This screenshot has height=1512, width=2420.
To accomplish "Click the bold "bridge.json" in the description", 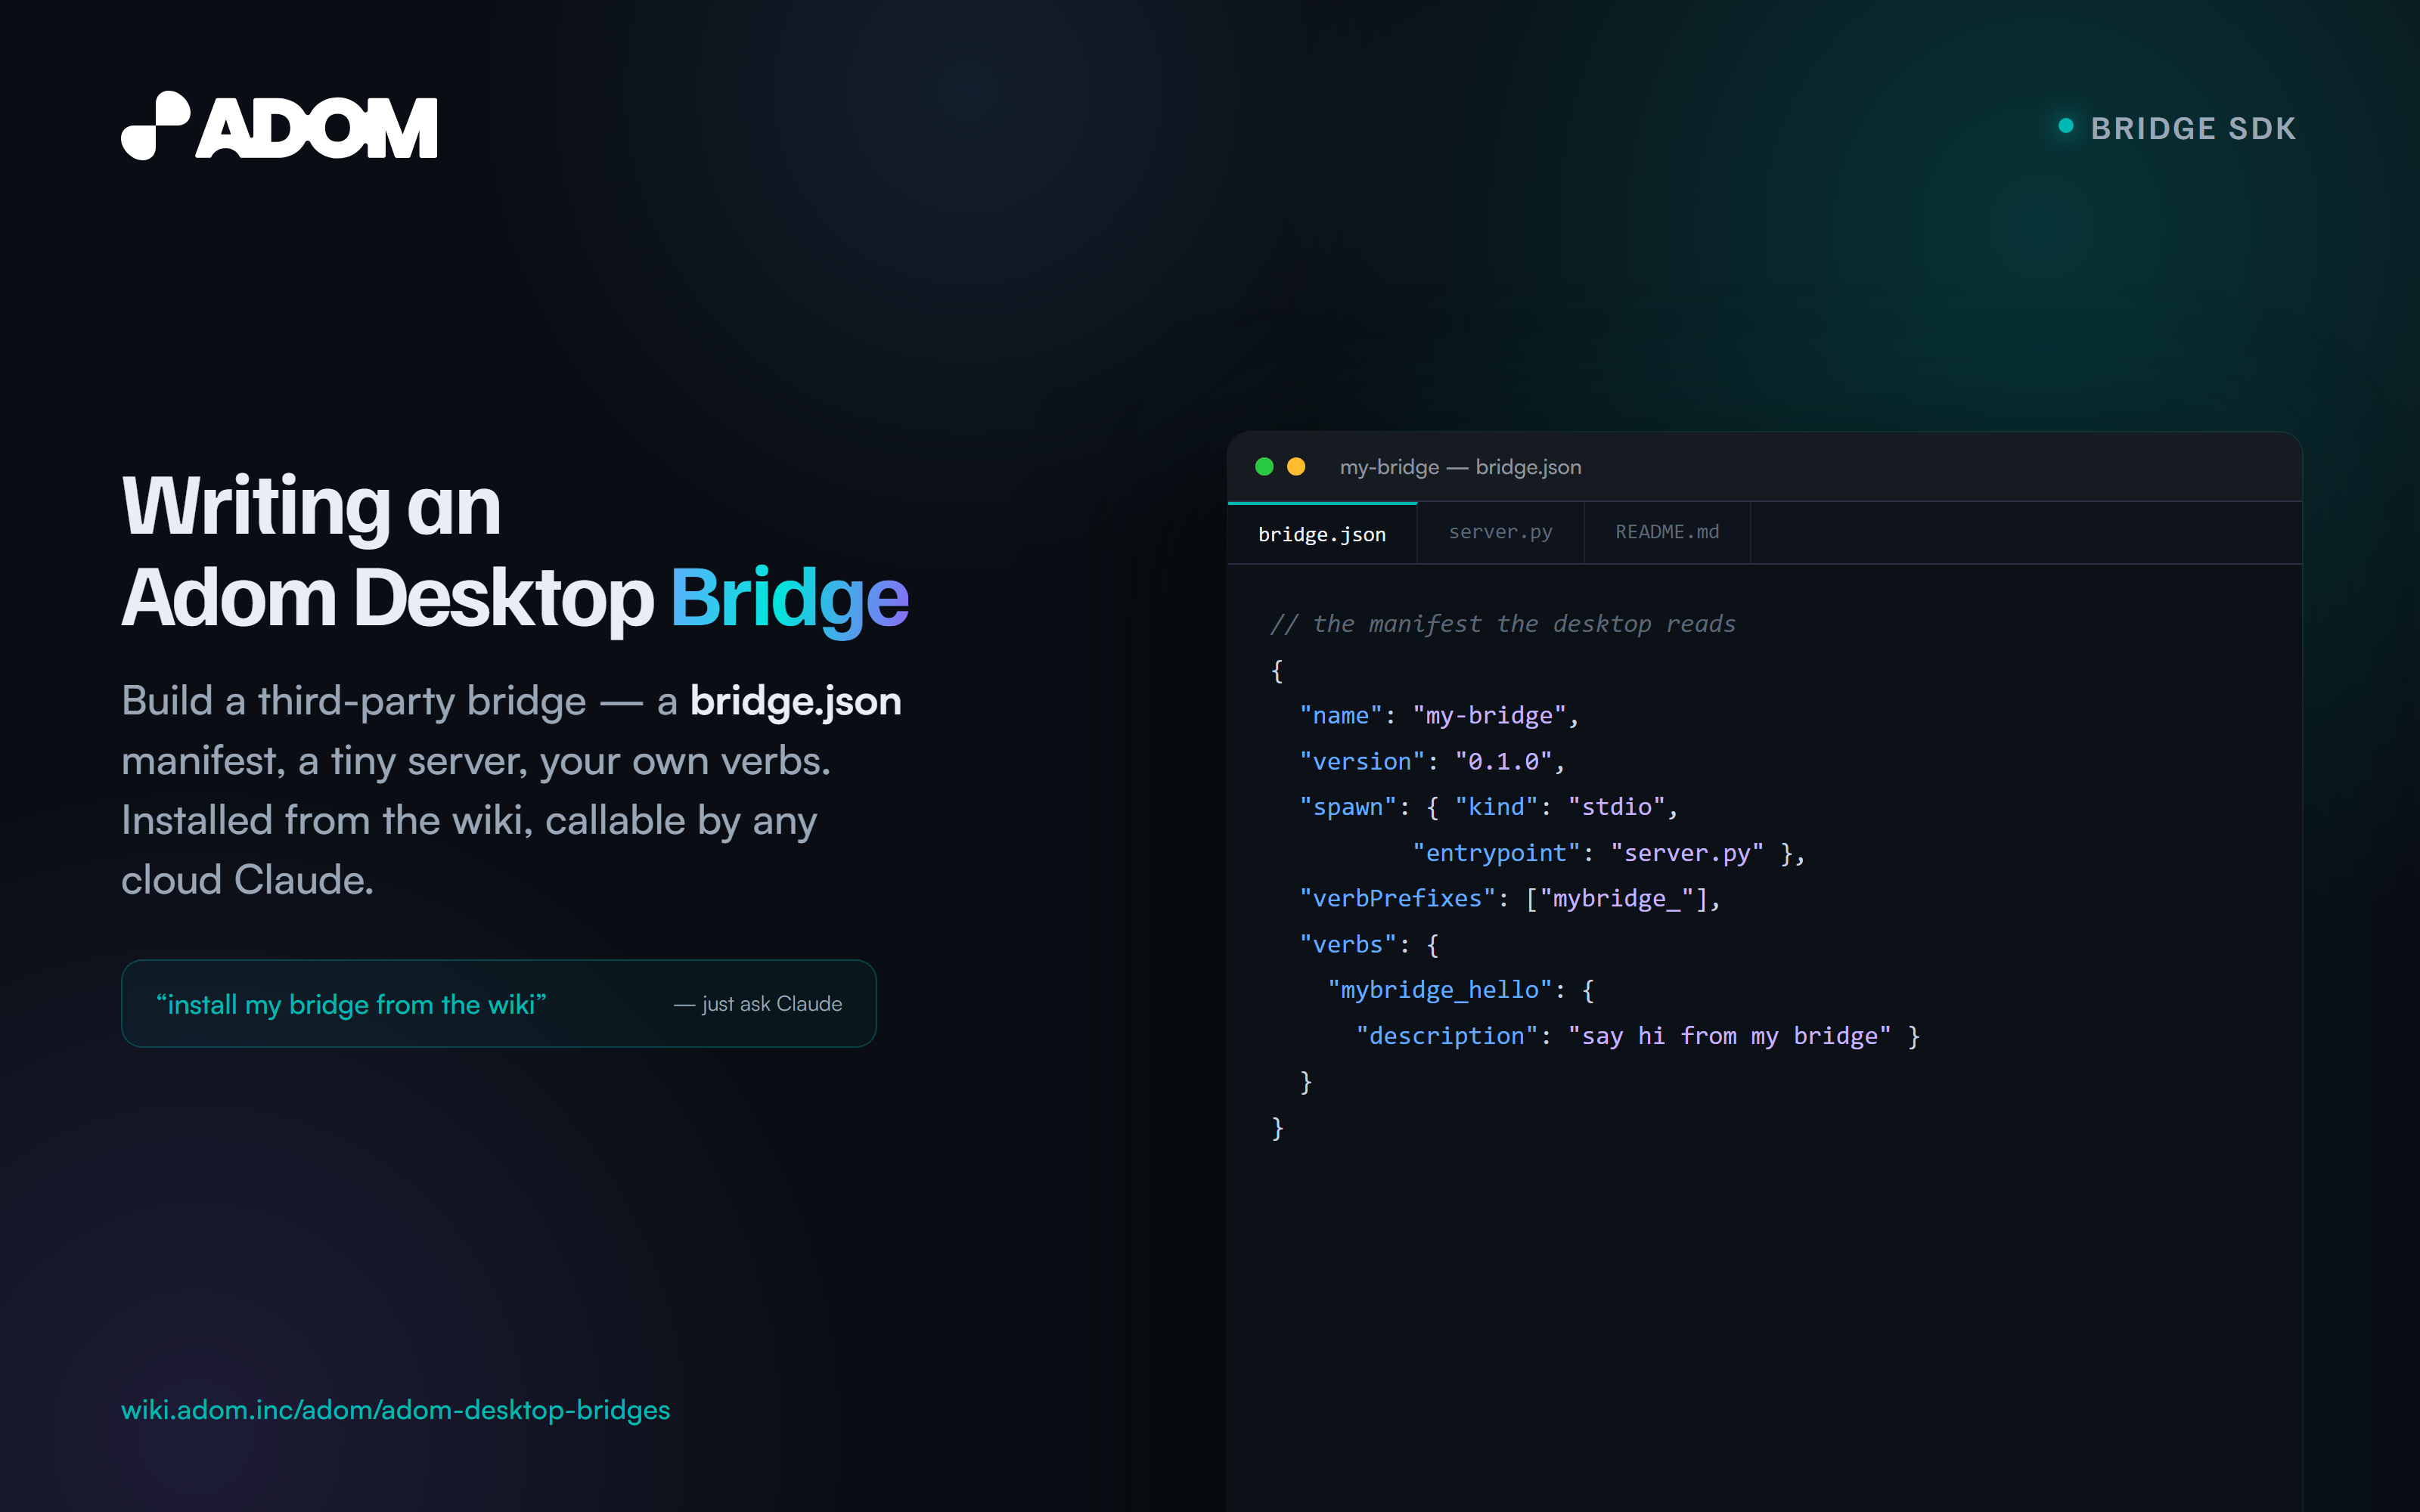I will pos(796,702).
